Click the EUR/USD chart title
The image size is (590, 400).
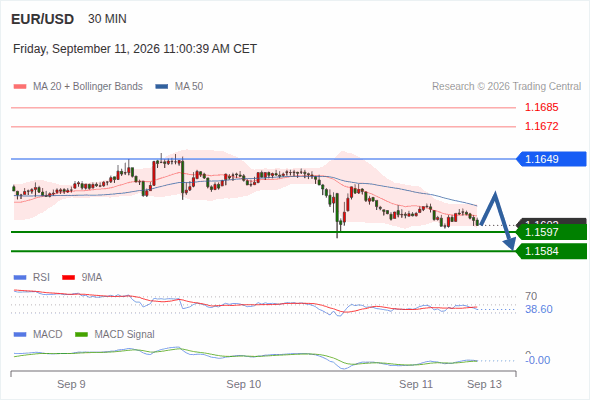point(43,19)
